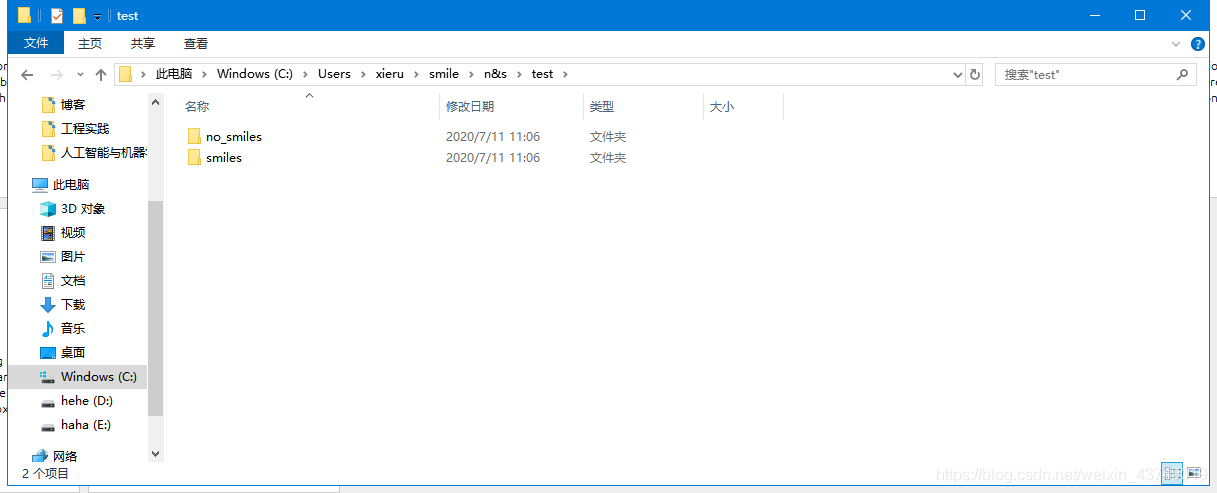1217x493 pixels.
Task: Open the quick access toolbar customize dropdown
Action: [97, 17]
